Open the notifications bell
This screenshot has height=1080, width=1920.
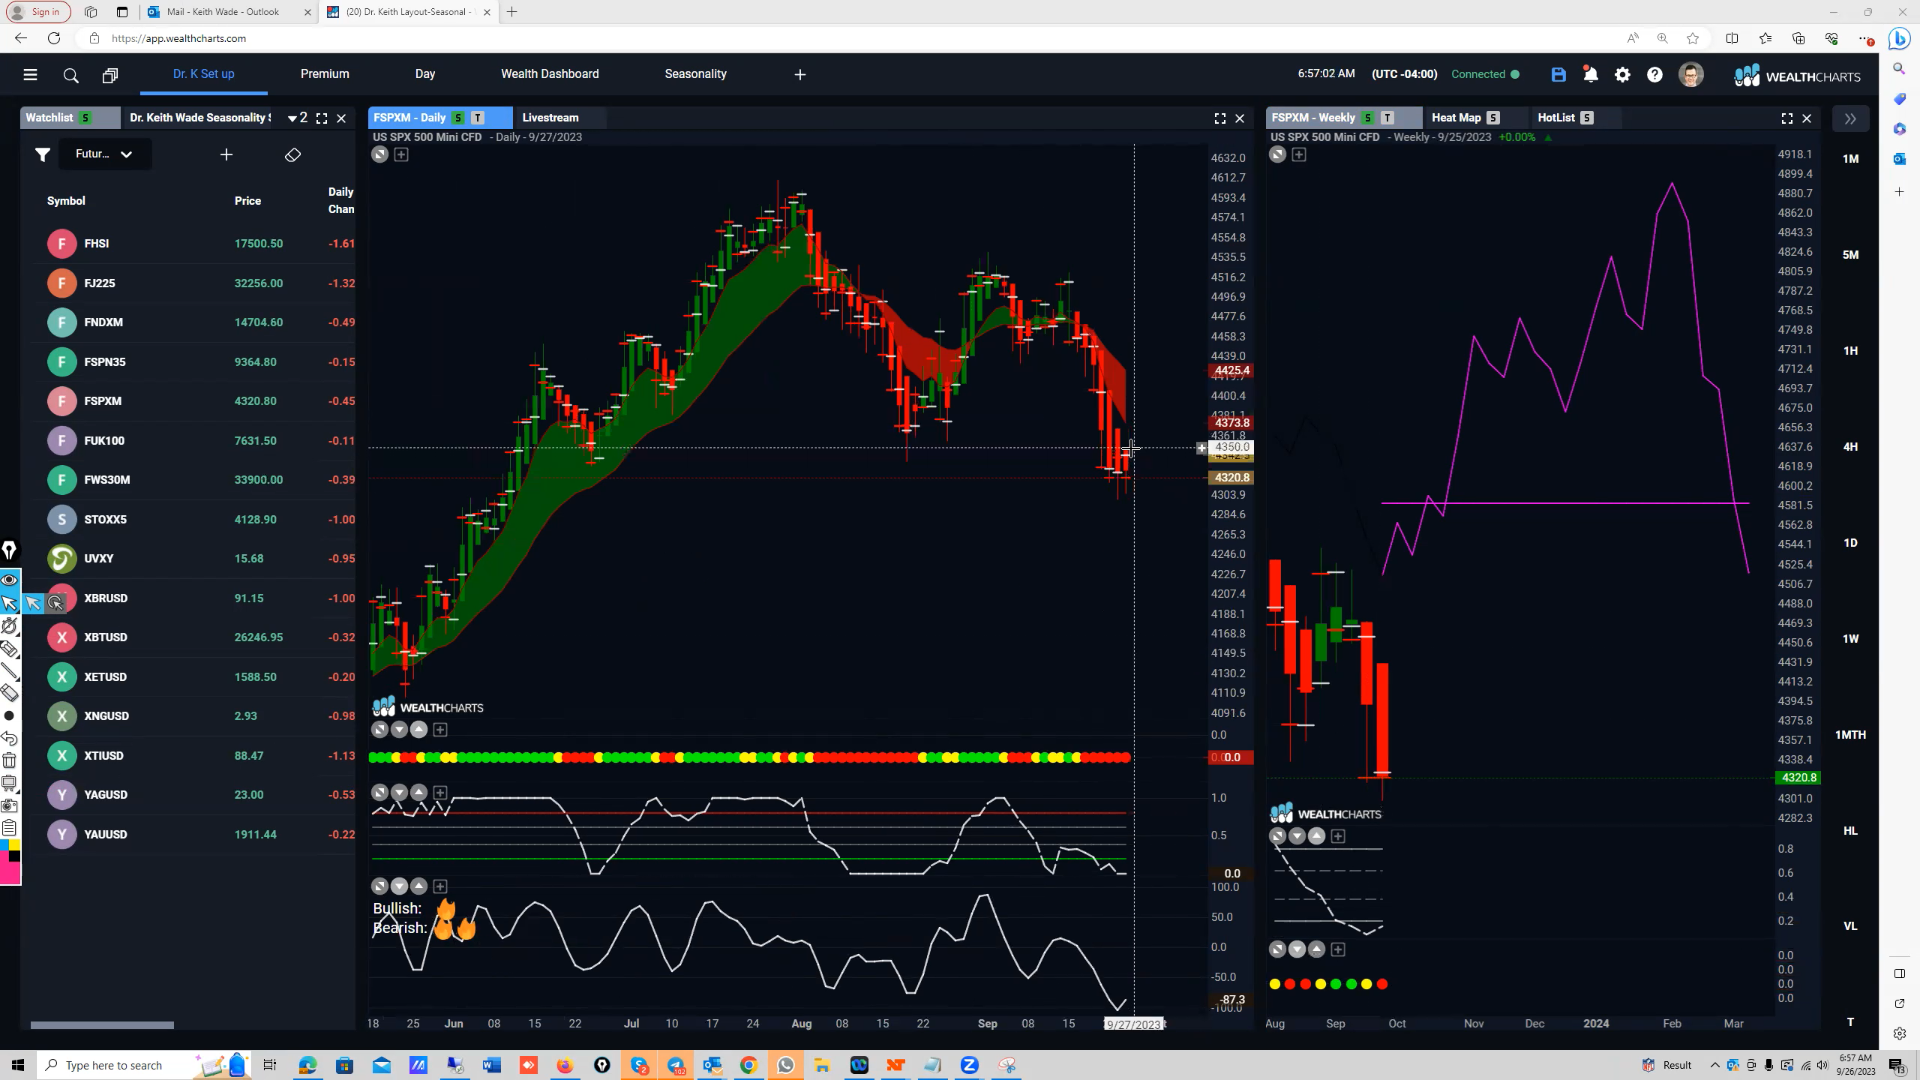pyautogui.click(x=1590, y=75)
